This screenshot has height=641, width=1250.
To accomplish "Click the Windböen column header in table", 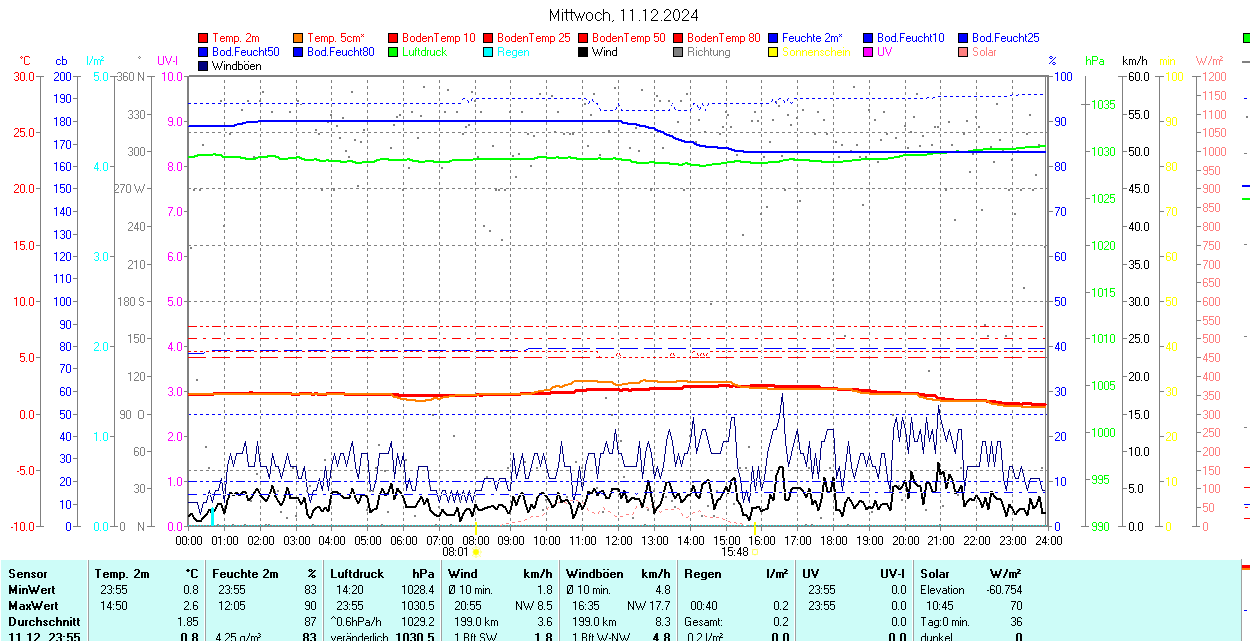I will point(595,574).
